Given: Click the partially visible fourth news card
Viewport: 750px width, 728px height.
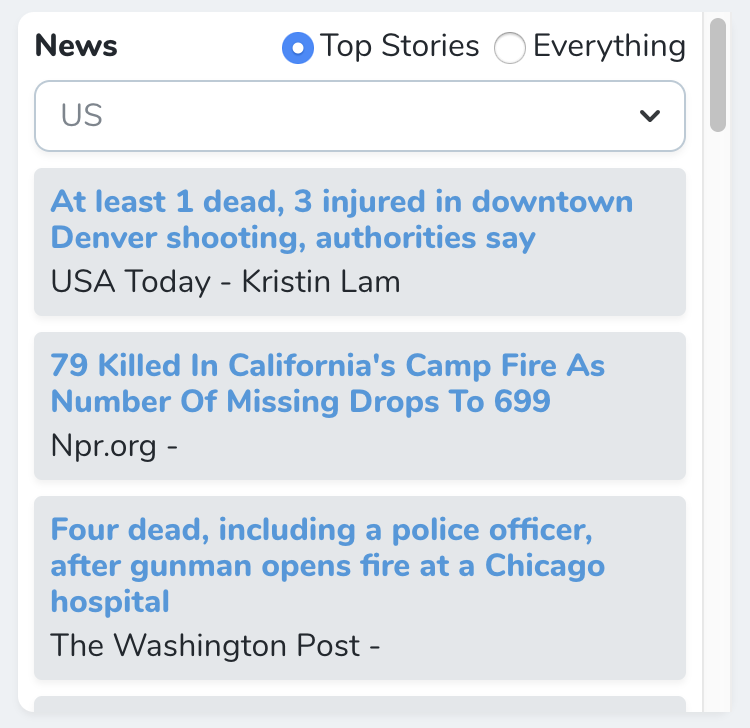Looking at the screenshot, I should (x=360, y=705).
